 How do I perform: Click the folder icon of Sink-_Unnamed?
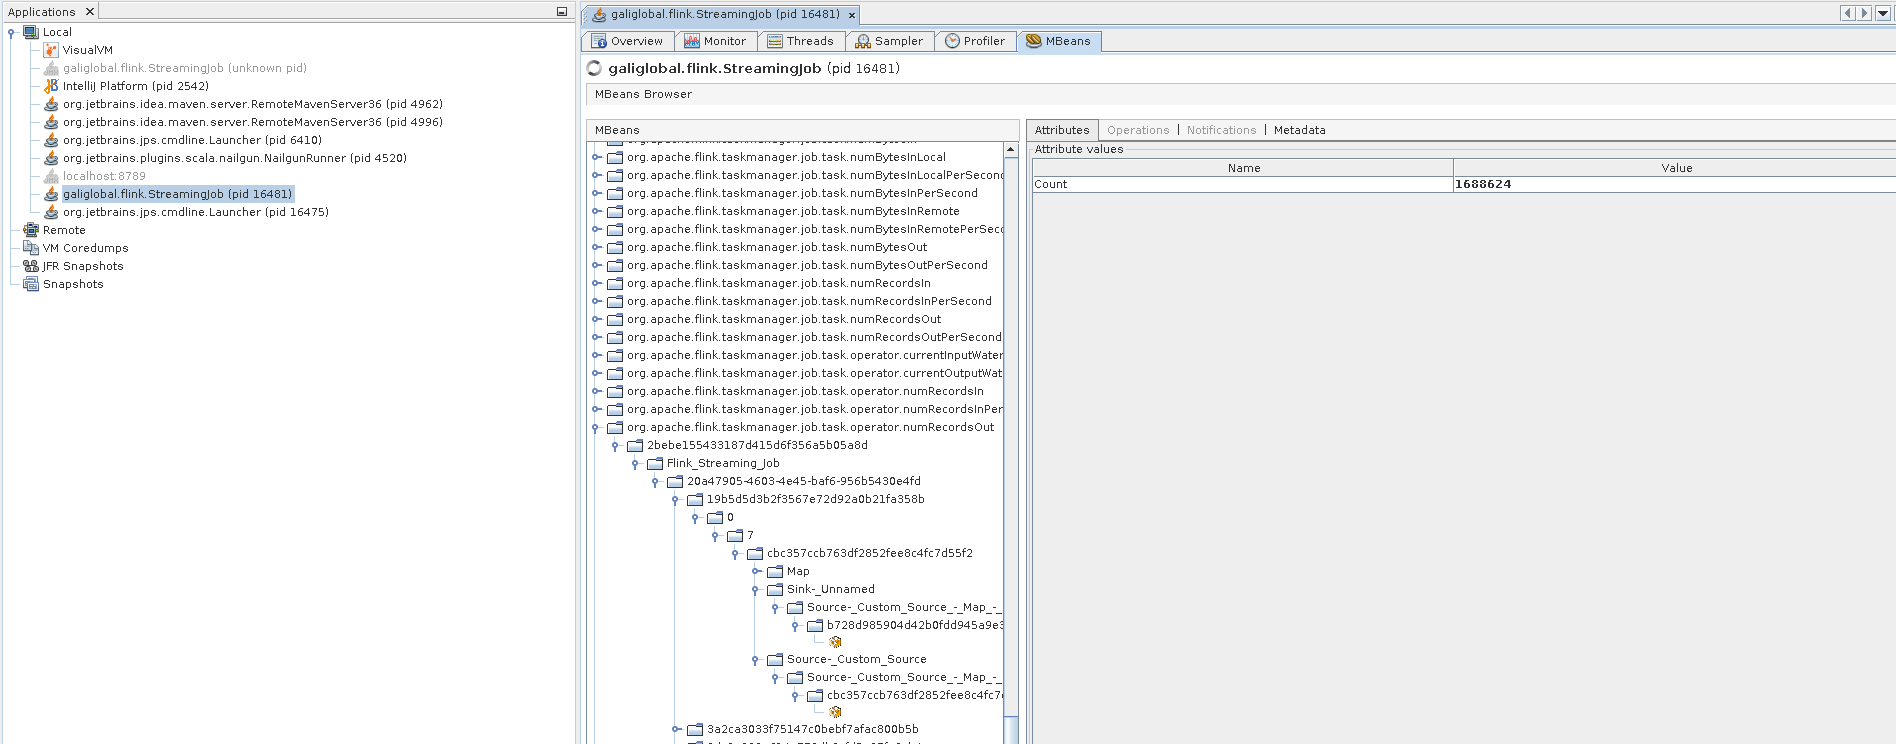coord(775,590)
